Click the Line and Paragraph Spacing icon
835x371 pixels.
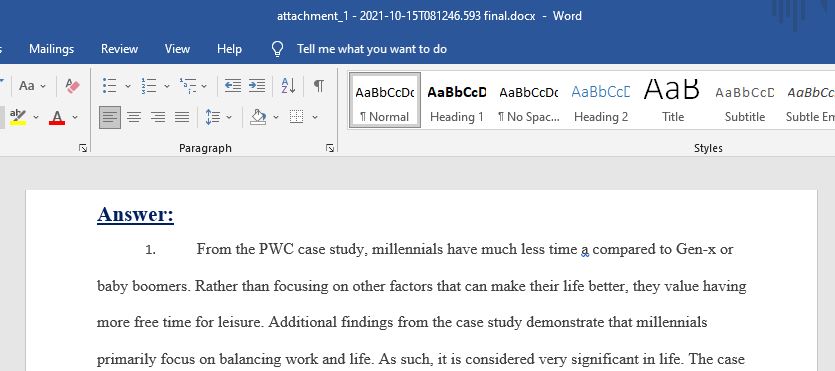(x=212, y=117)
